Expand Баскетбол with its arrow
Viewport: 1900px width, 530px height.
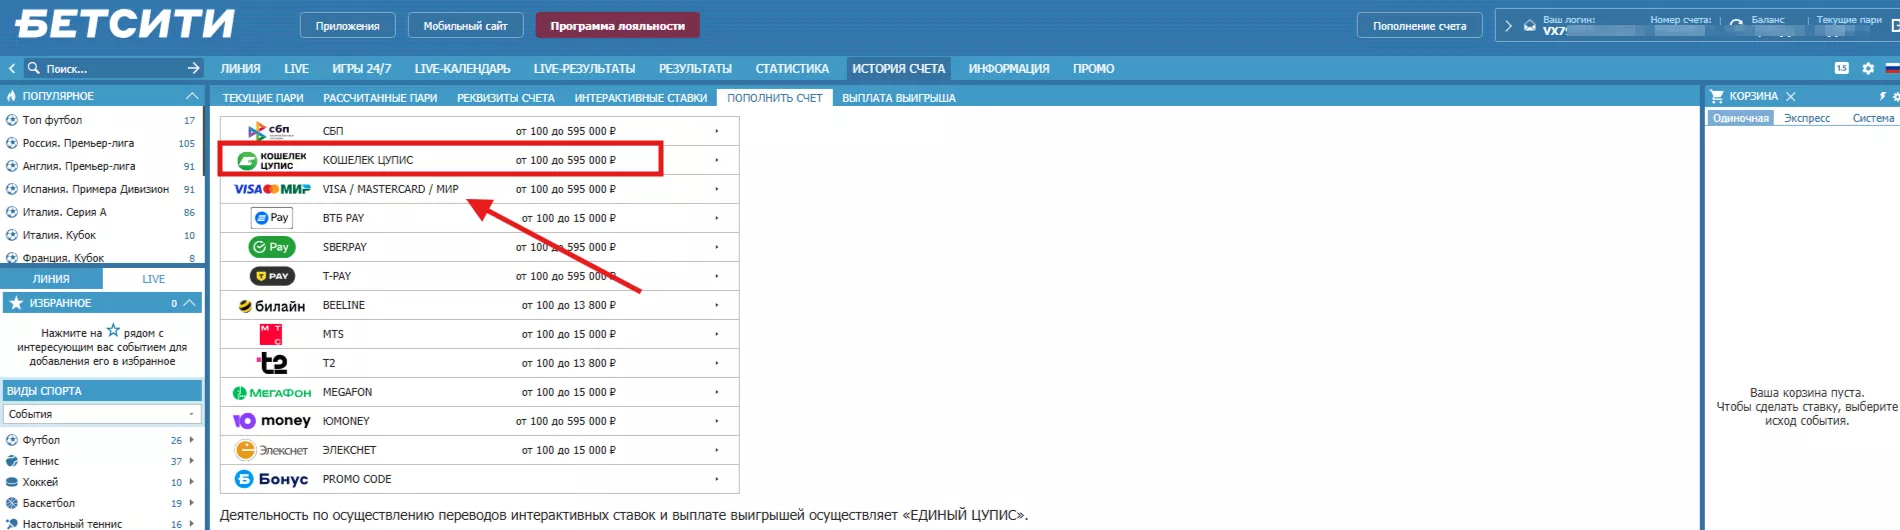(191, 503)
